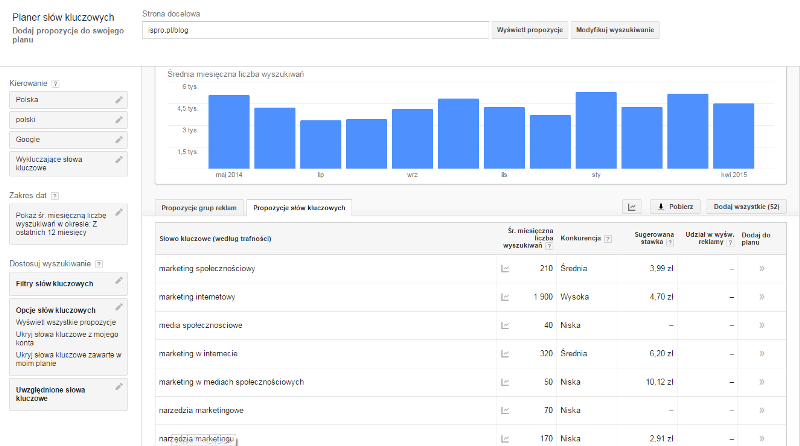The width and height of the screenshot is (800, 446).
Task: Select keyword marketing w mediach społecznościowych
Action: [231, 382]
